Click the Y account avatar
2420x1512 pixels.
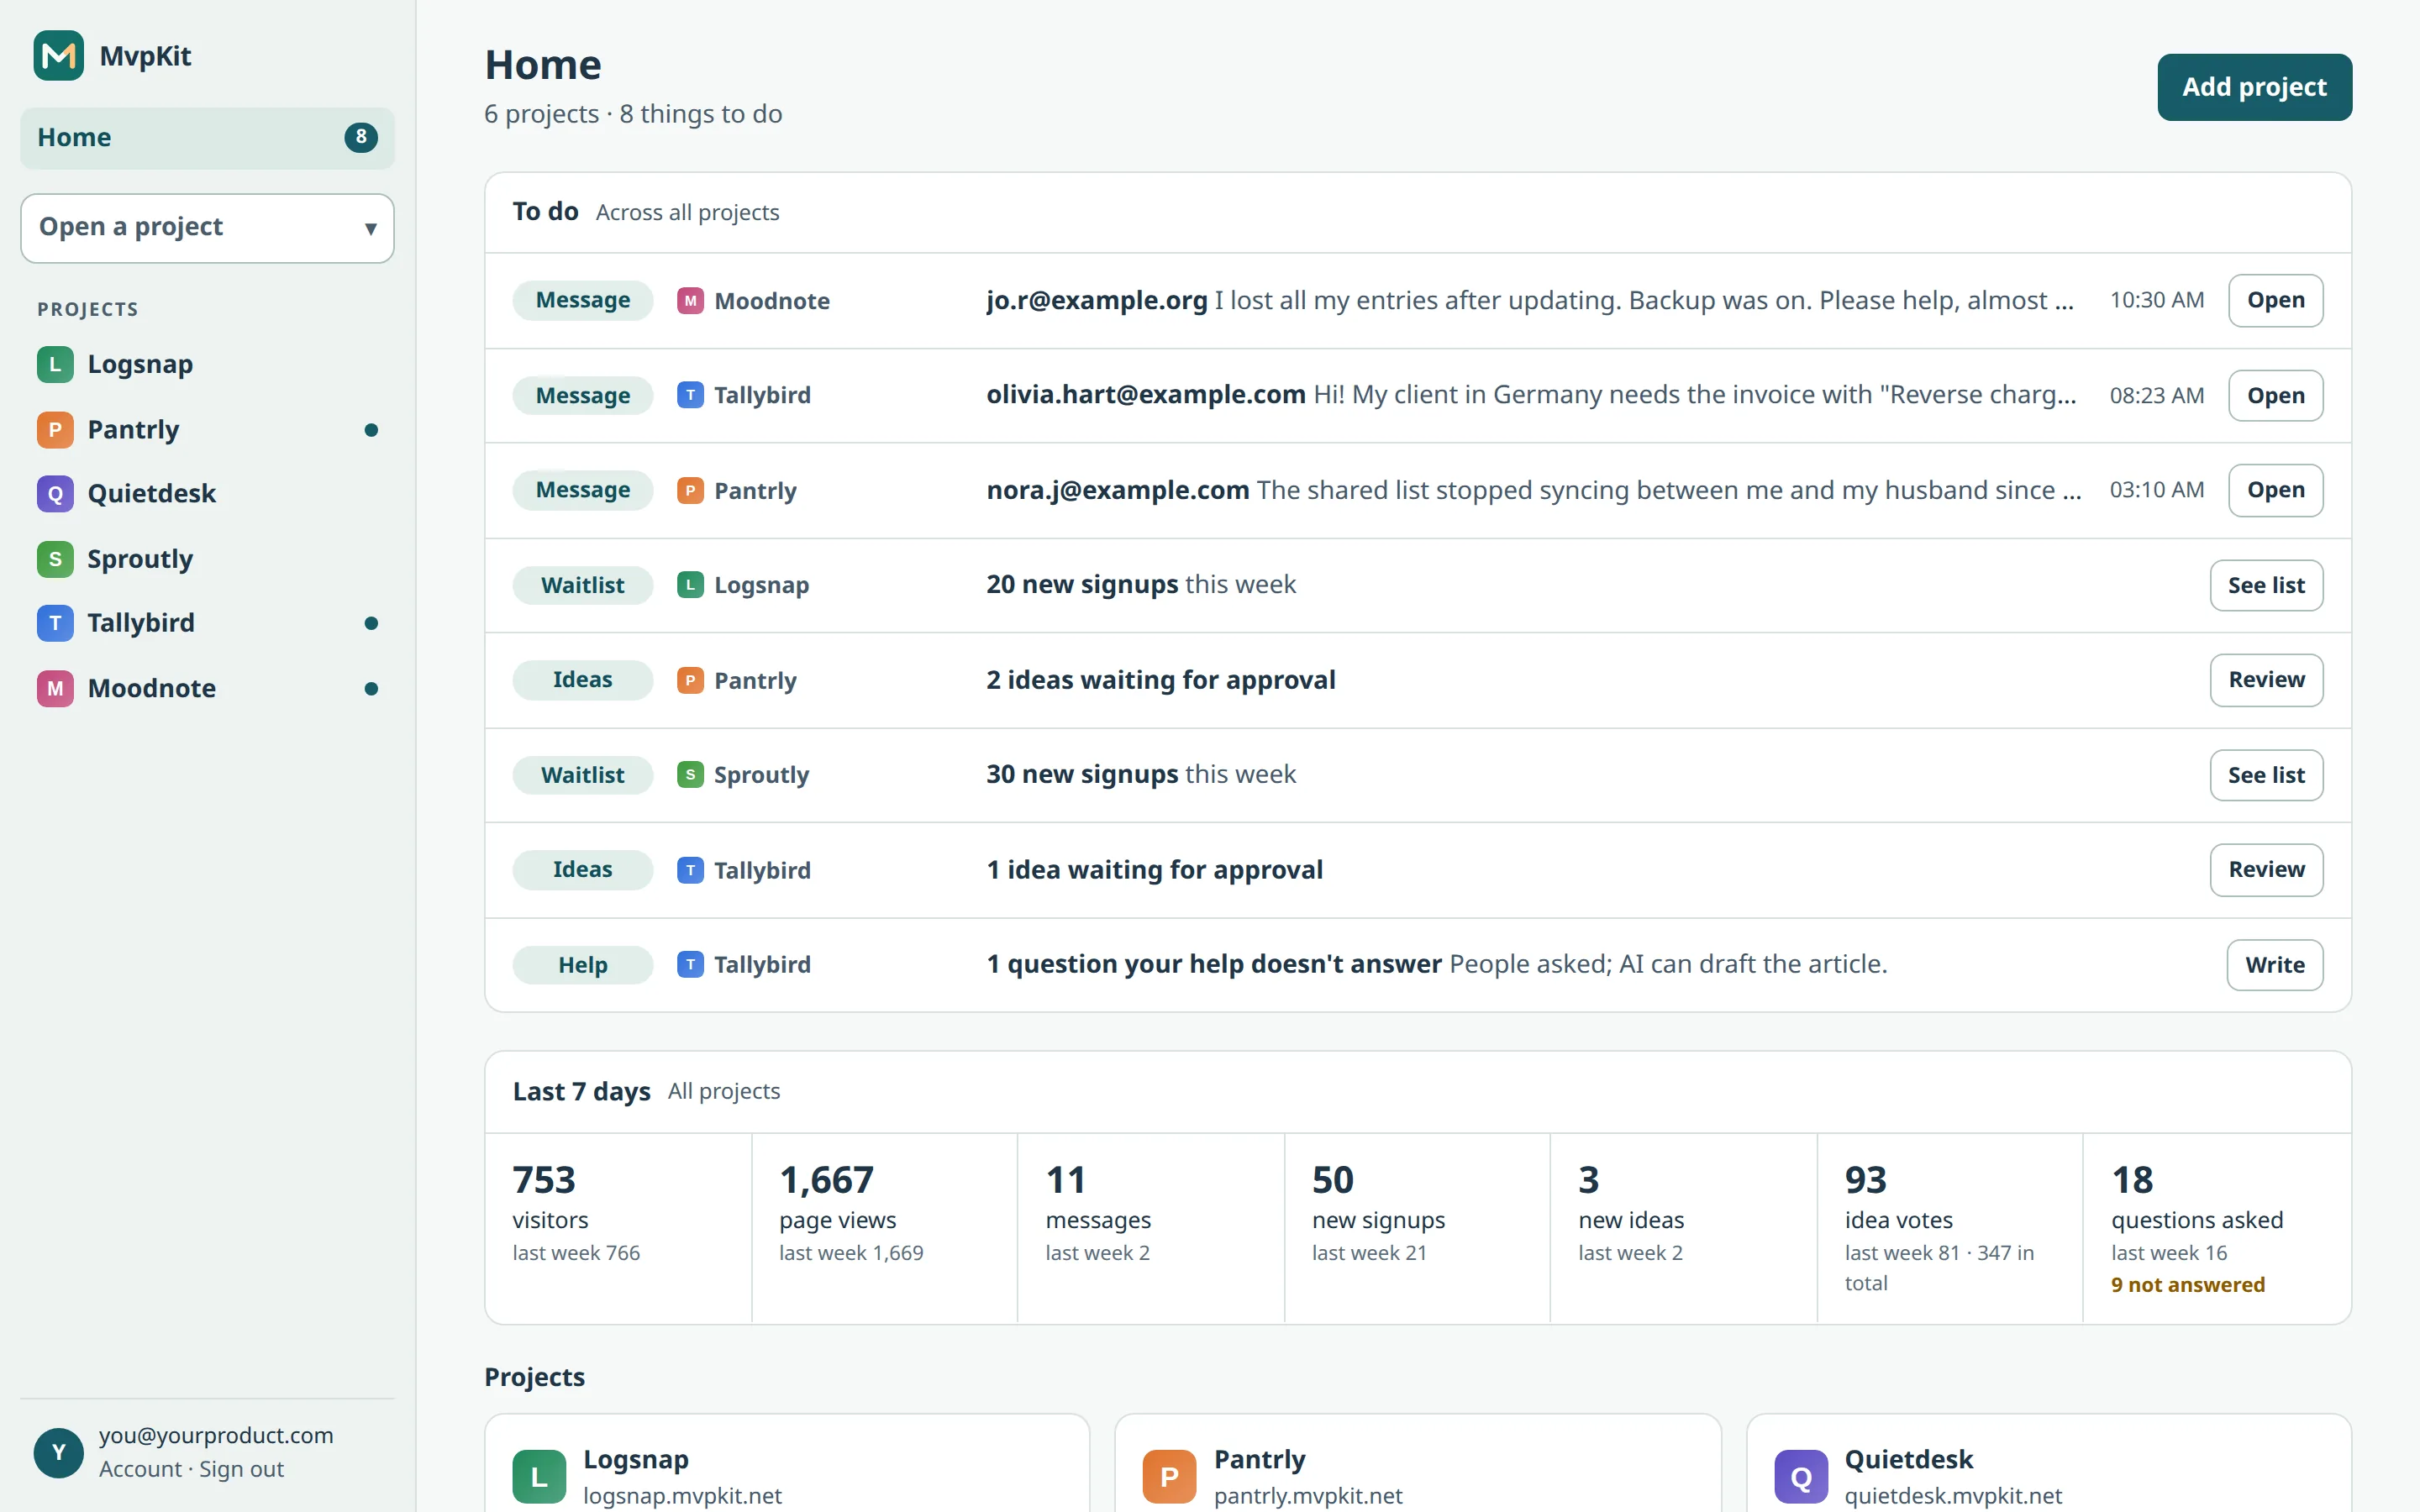[58, 1452]
